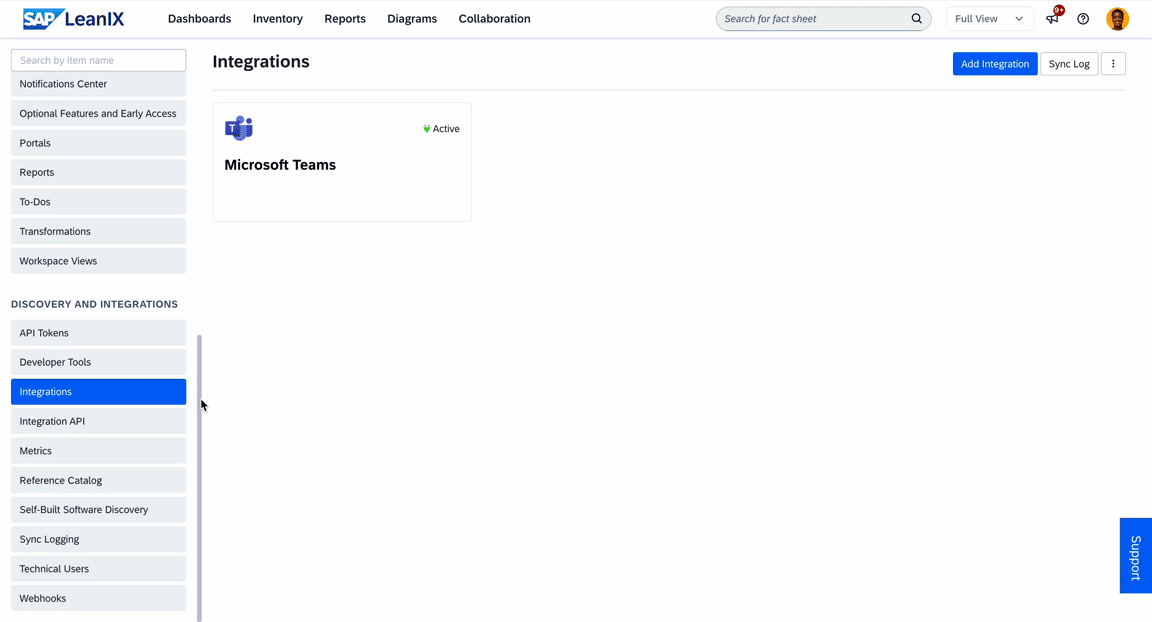Open the Sync Log
Image resolution: width=1152 pixels, height=622 pixels.
click(x=1069, y=64)
